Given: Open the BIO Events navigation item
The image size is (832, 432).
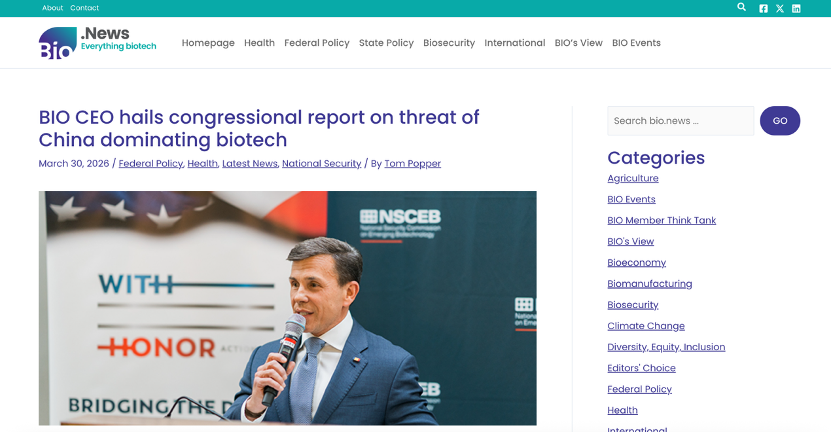Looking at the screenshot, I should 636,43.
